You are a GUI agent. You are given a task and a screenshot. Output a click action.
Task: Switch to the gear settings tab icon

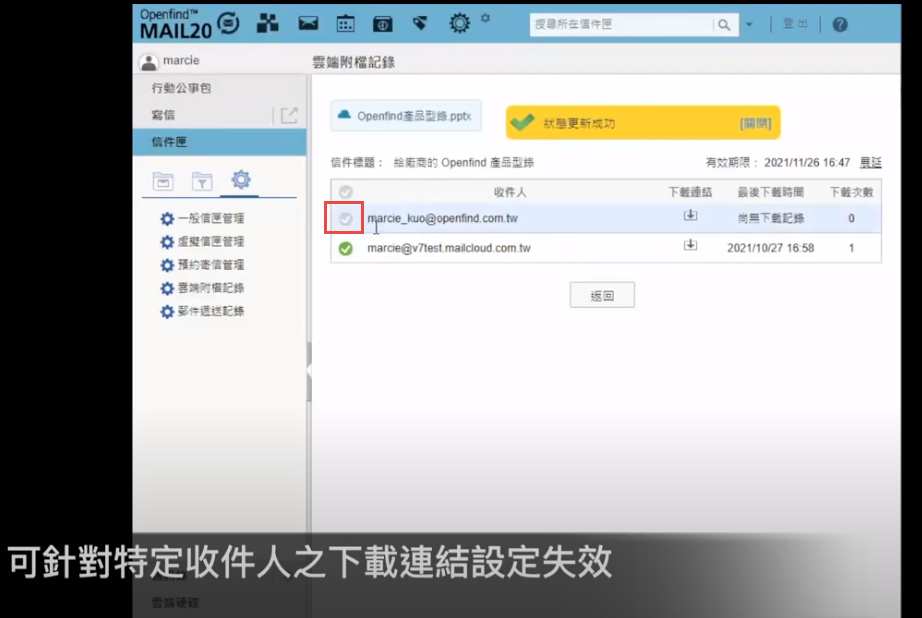[x=240, y=179]
